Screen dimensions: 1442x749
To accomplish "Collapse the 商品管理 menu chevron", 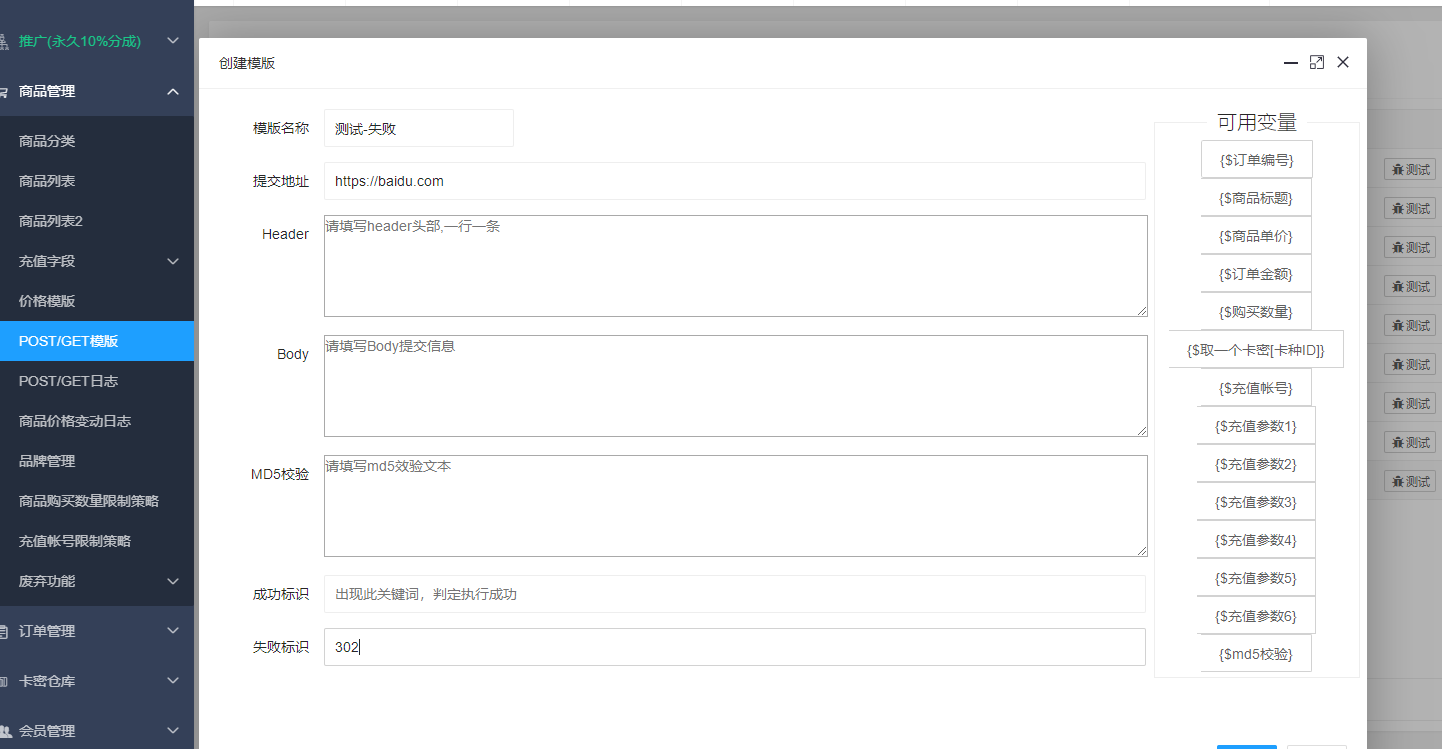I will click(x=173, y=91).
